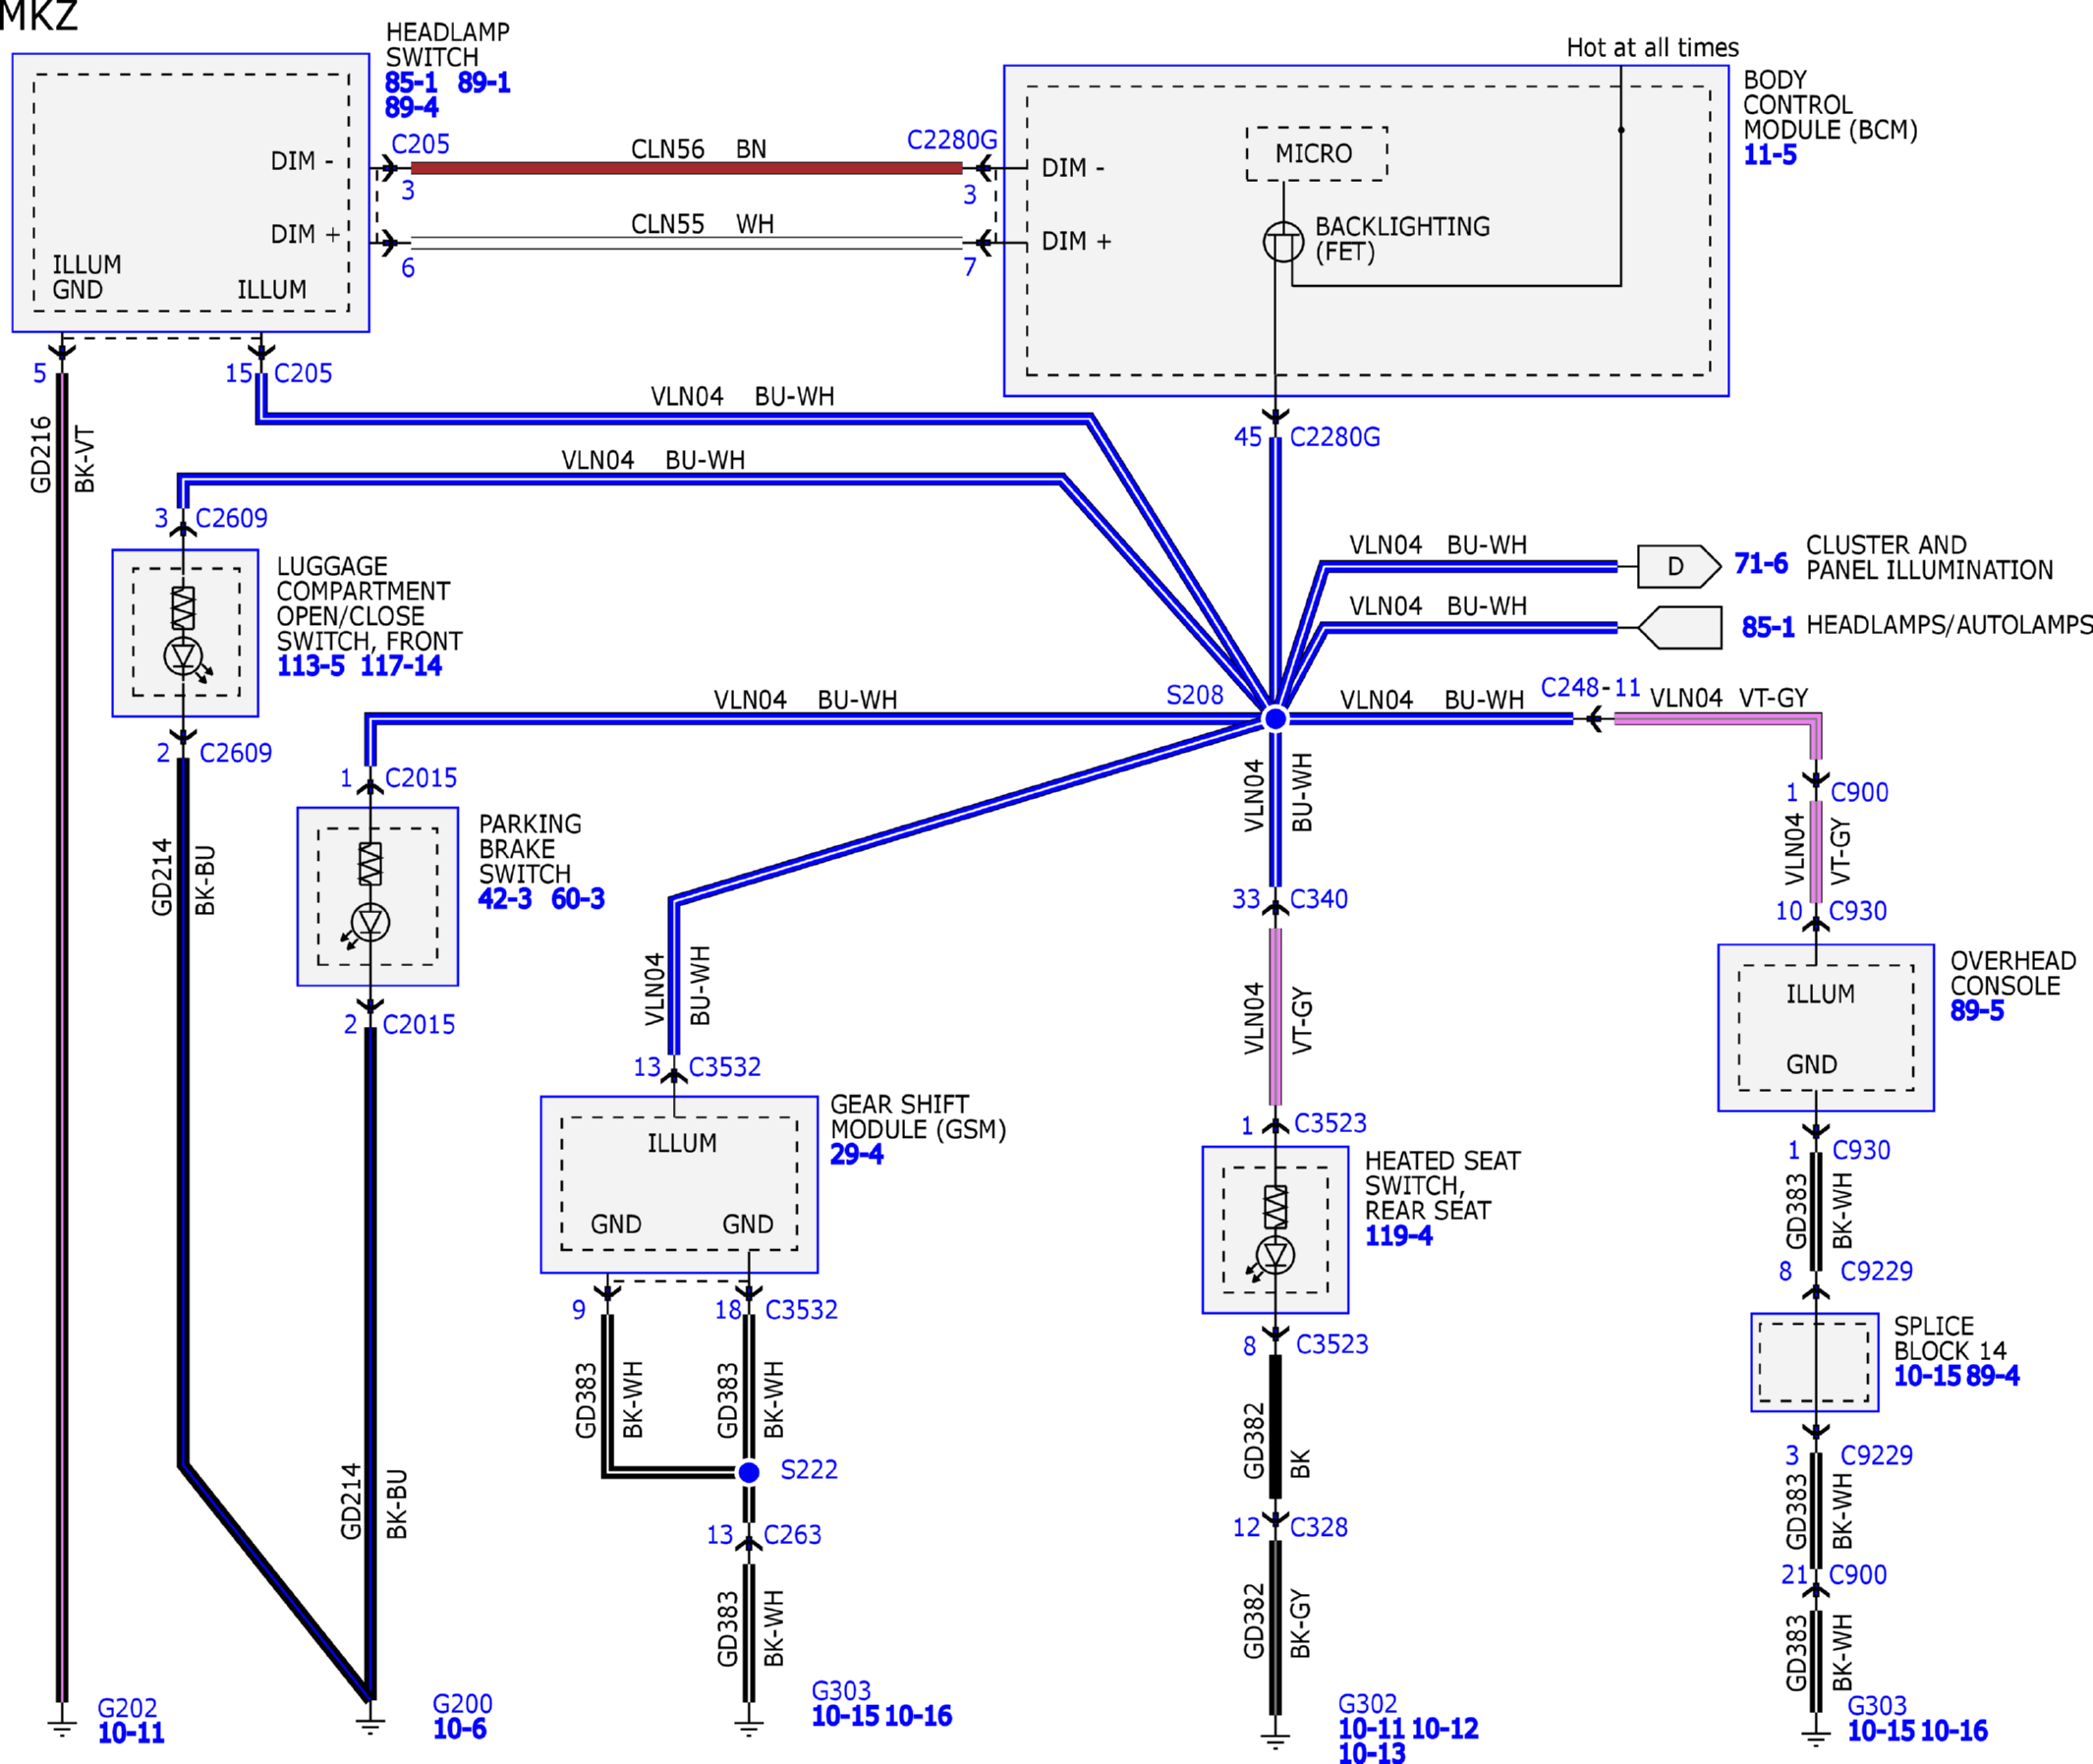Image resolution: width=2093 pixels, height=1764 pixels.
Task: Click the ground symbol below G302
Action: coord(1275,1740)
